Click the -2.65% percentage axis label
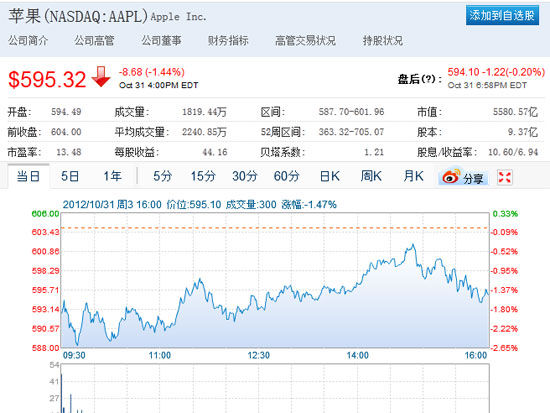 (x=504, y=348)
